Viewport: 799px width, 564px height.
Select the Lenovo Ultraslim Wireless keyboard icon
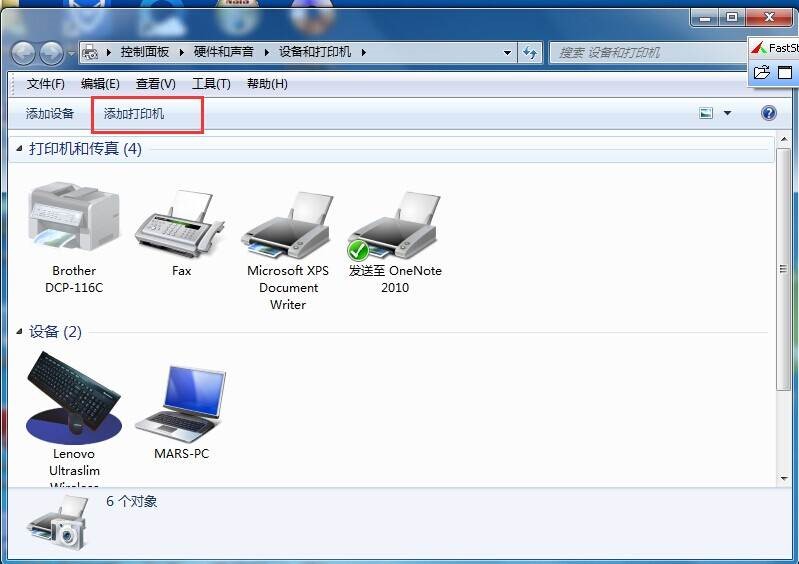(74, 397)
